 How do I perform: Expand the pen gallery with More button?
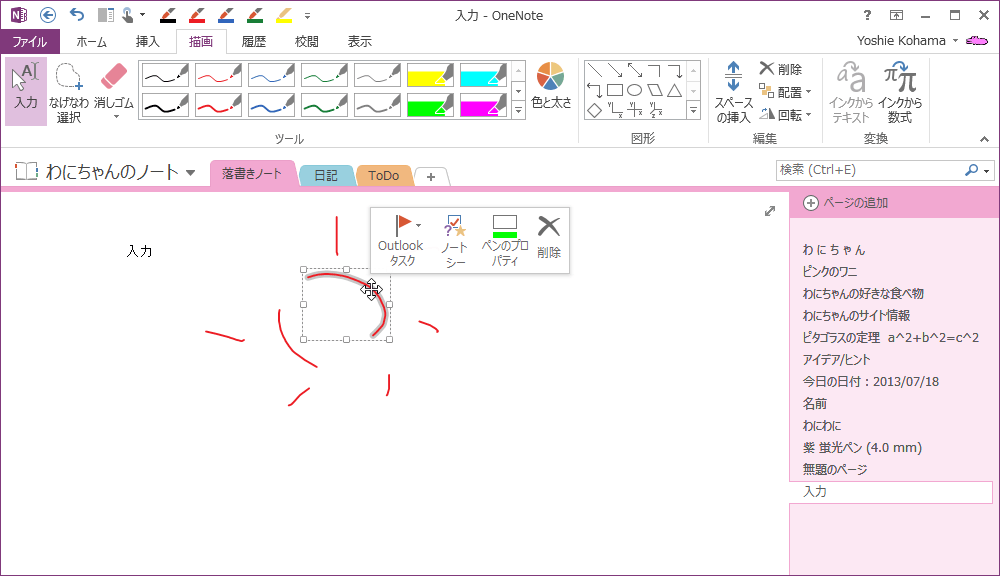[518, 111]
